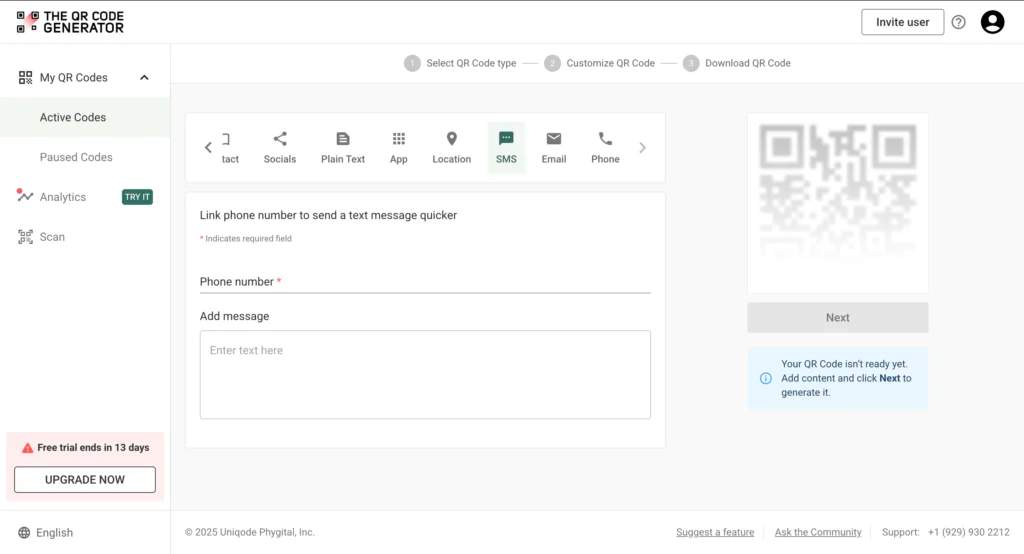Click the Next button
The height and width of the screenshot is (554, 1024).
[x=838, y=318]
